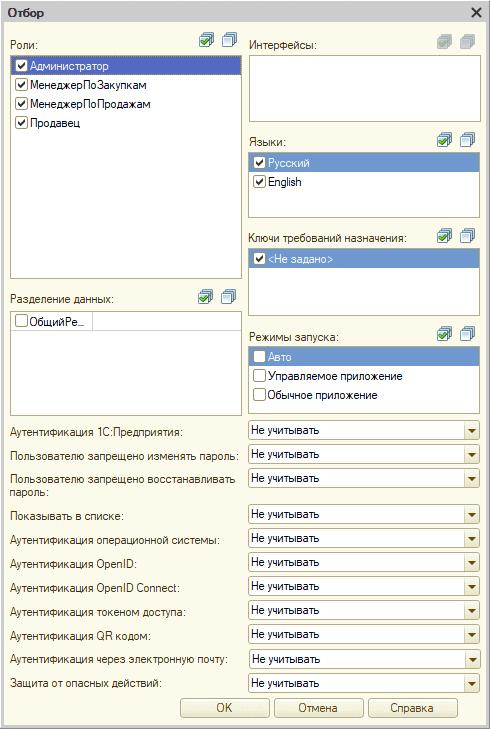
Task: Uncheck all roles icon above Роли list
Action: (x=229, y=40)
